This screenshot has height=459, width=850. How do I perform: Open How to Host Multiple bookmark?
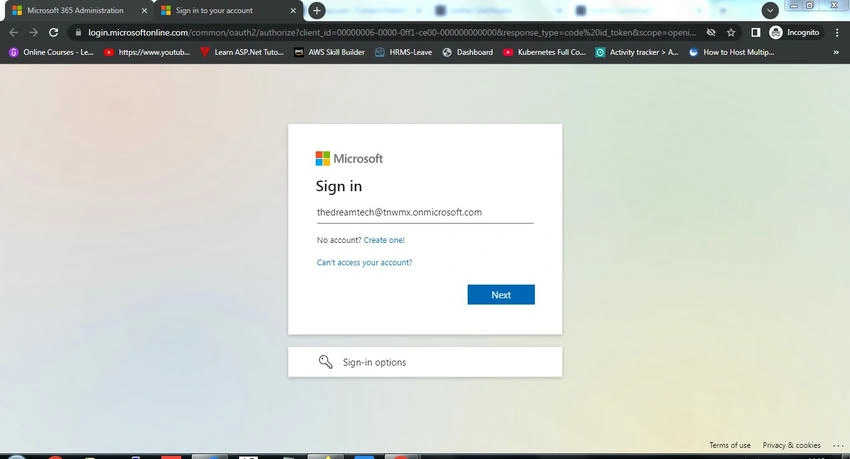731,52
